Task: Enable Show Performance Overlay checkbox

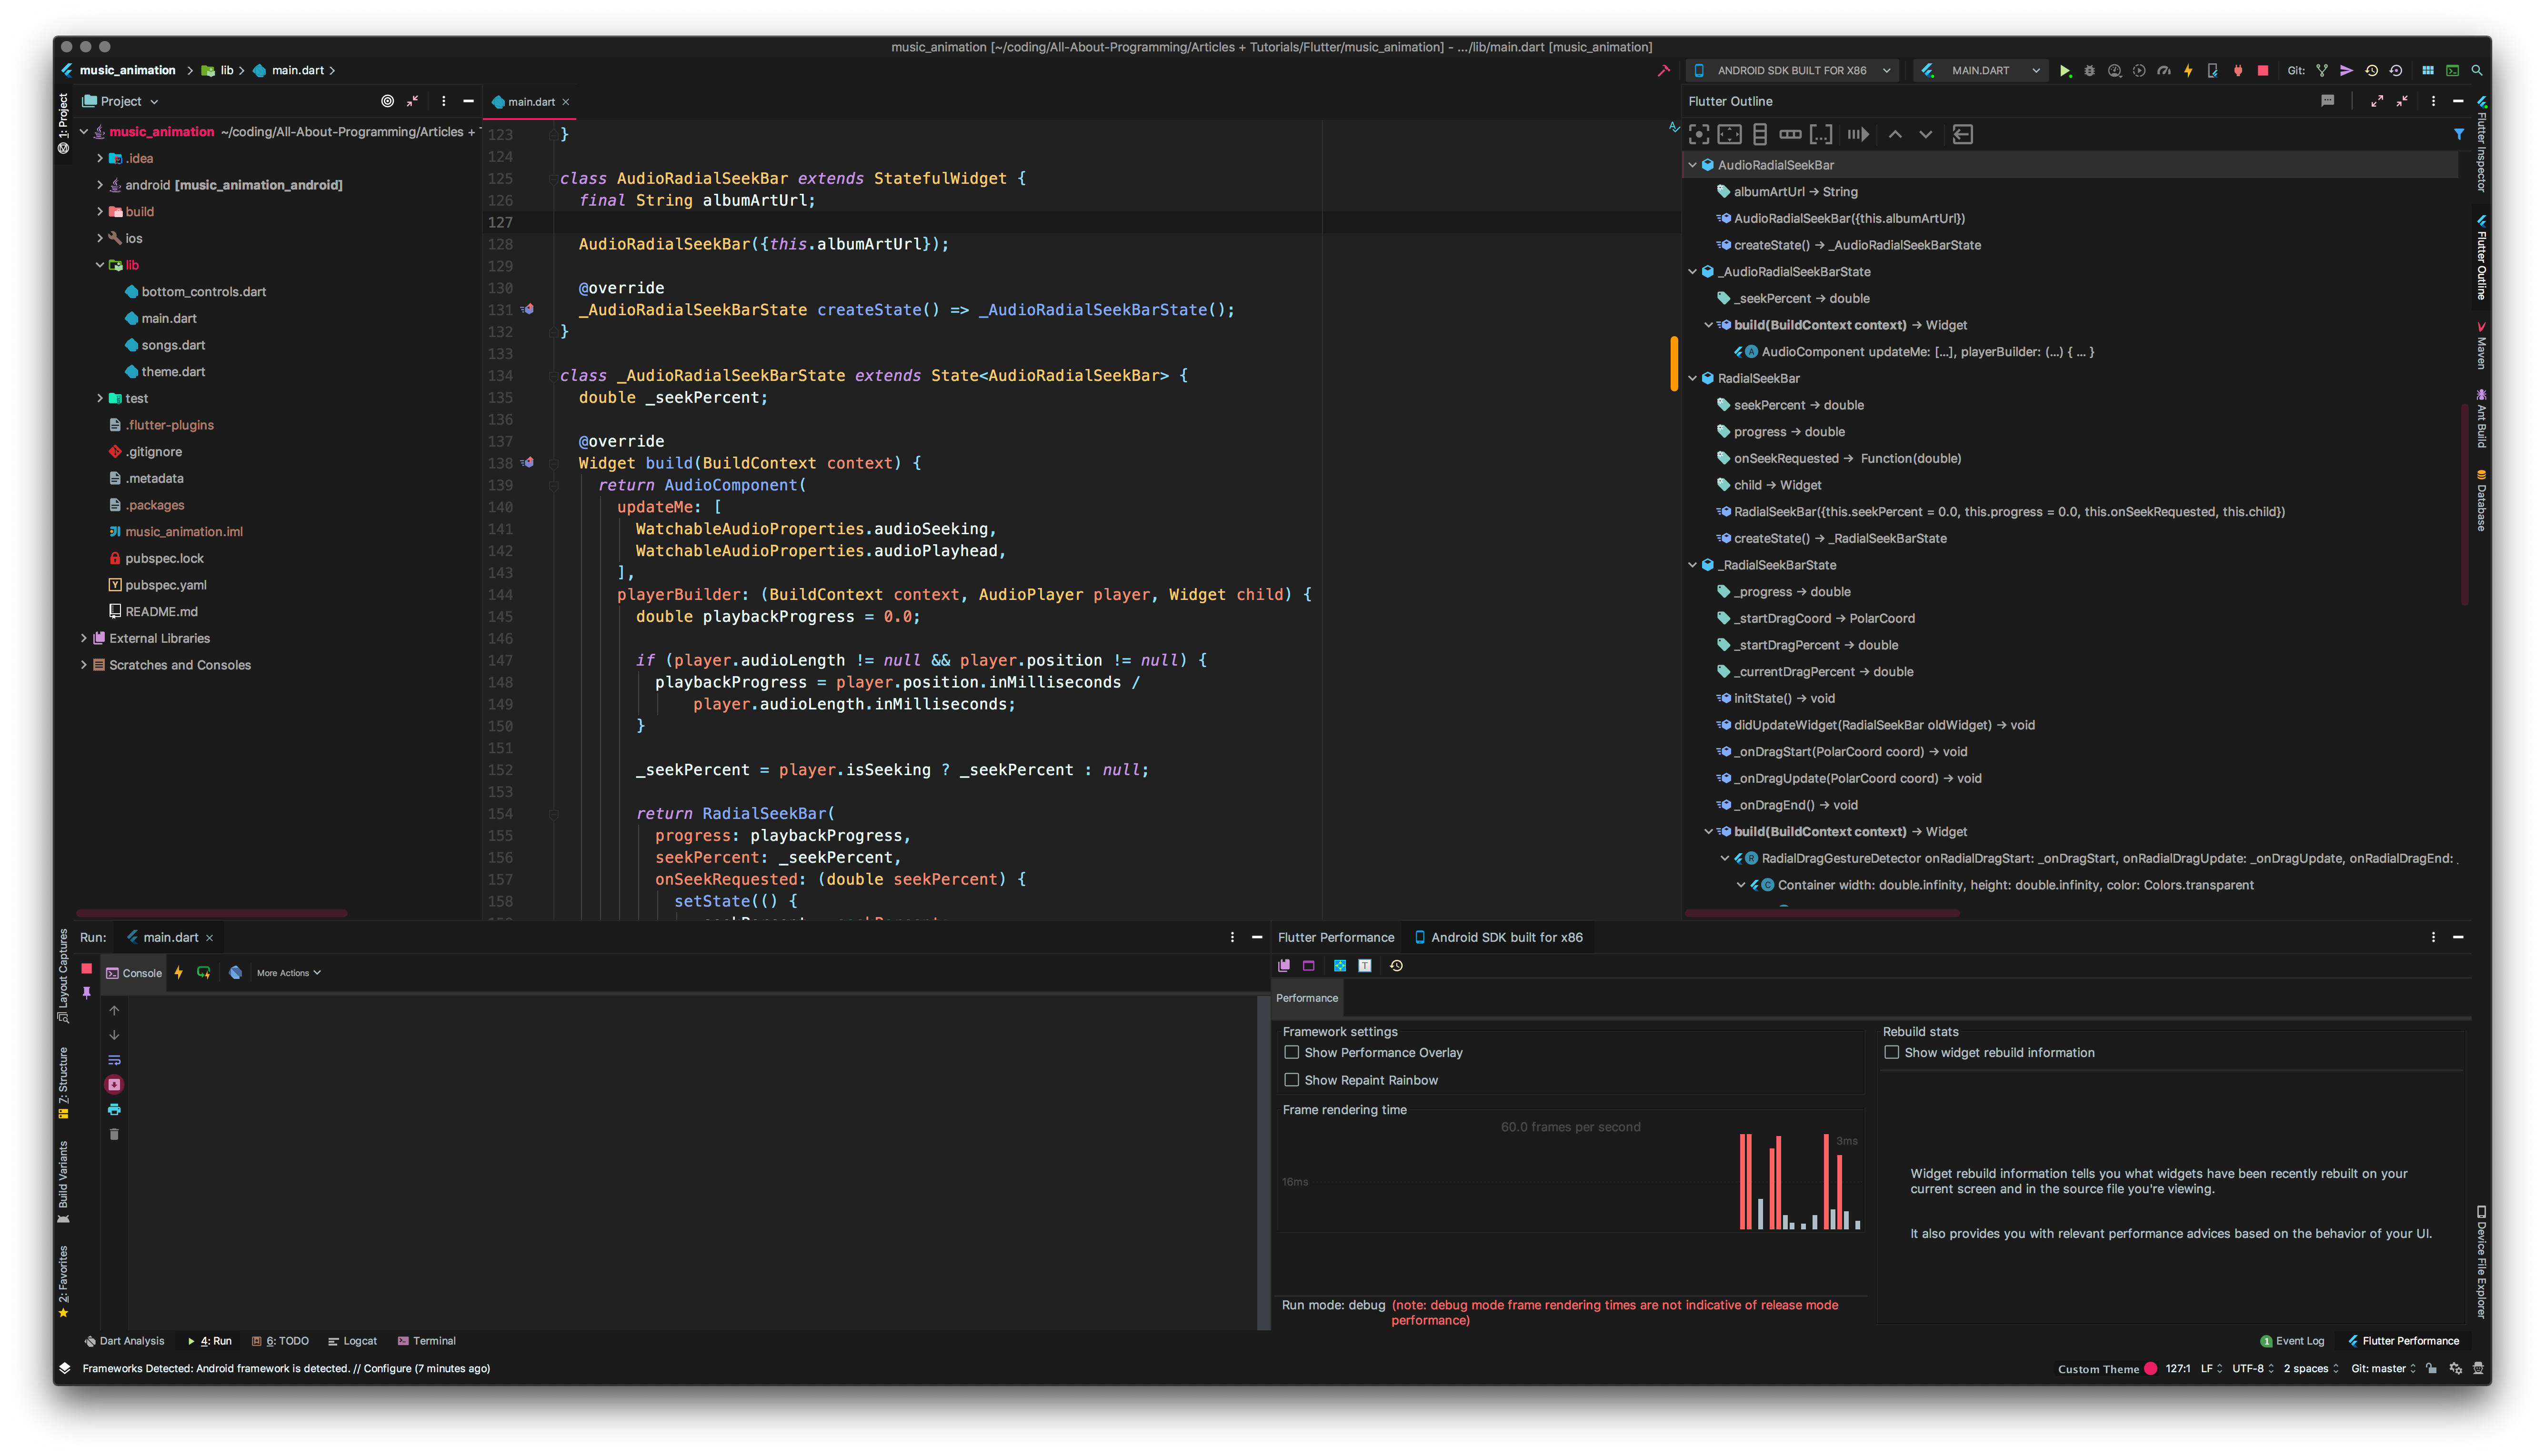Action: (1291, 1052)
